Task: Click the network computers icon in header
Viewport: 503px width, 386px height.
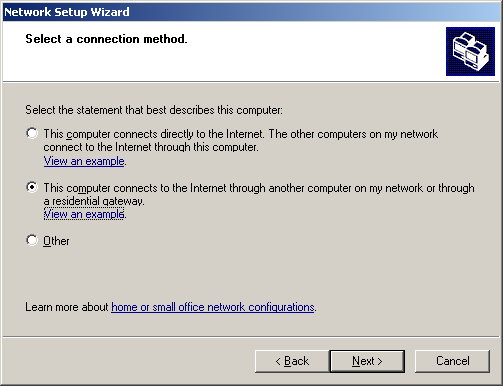Action: click(470, 51)
